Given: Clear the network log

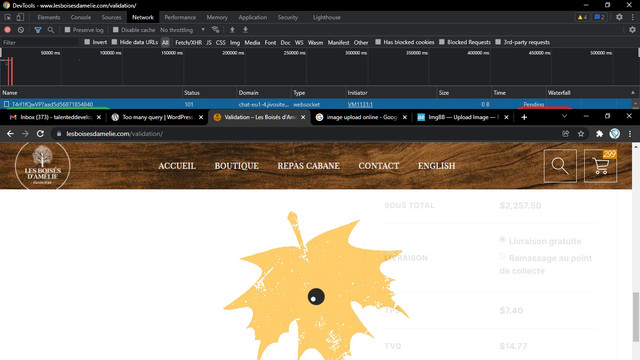Looking at the screenshot, I should [x=21, y=30].
